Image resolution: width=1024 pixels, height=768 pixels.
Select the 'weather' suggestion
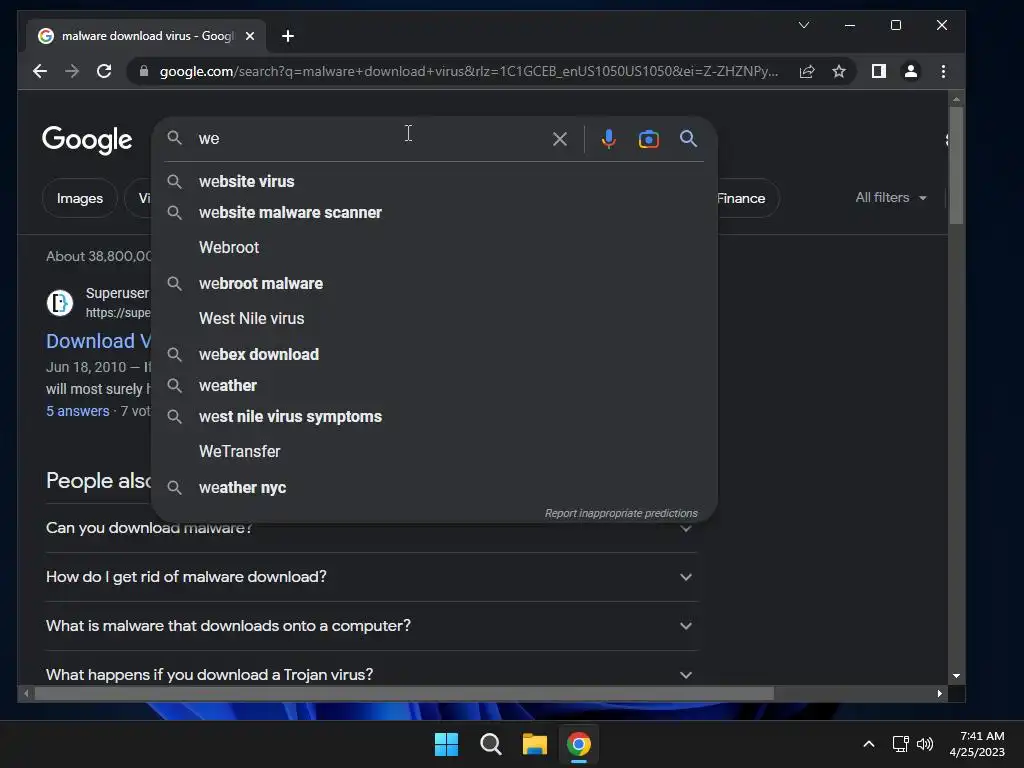434,385
